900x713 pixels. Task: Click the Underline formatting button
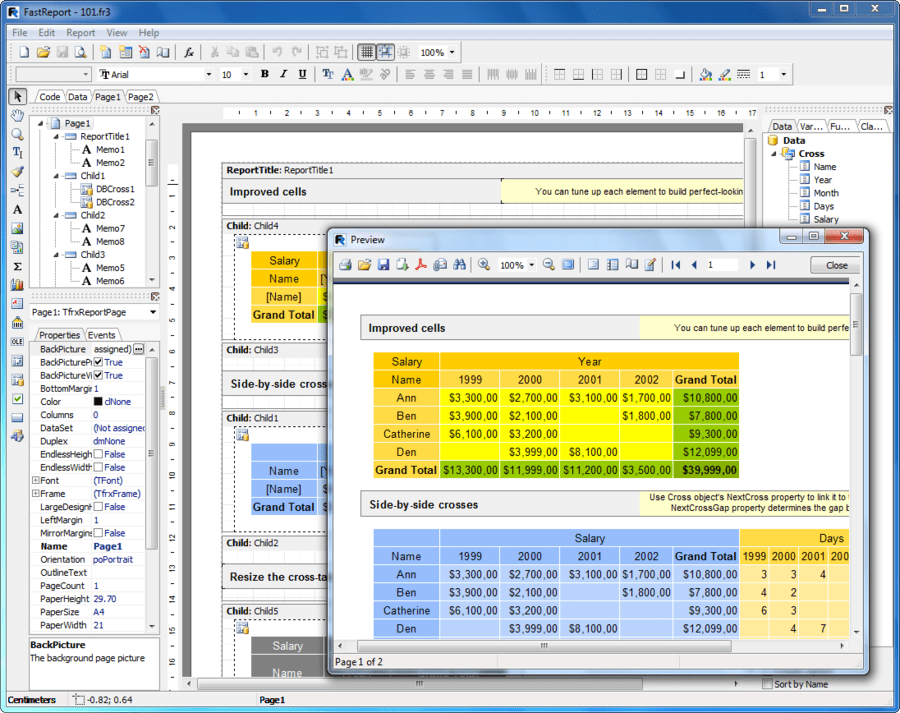pyautogui.click(x=302, y=74)
